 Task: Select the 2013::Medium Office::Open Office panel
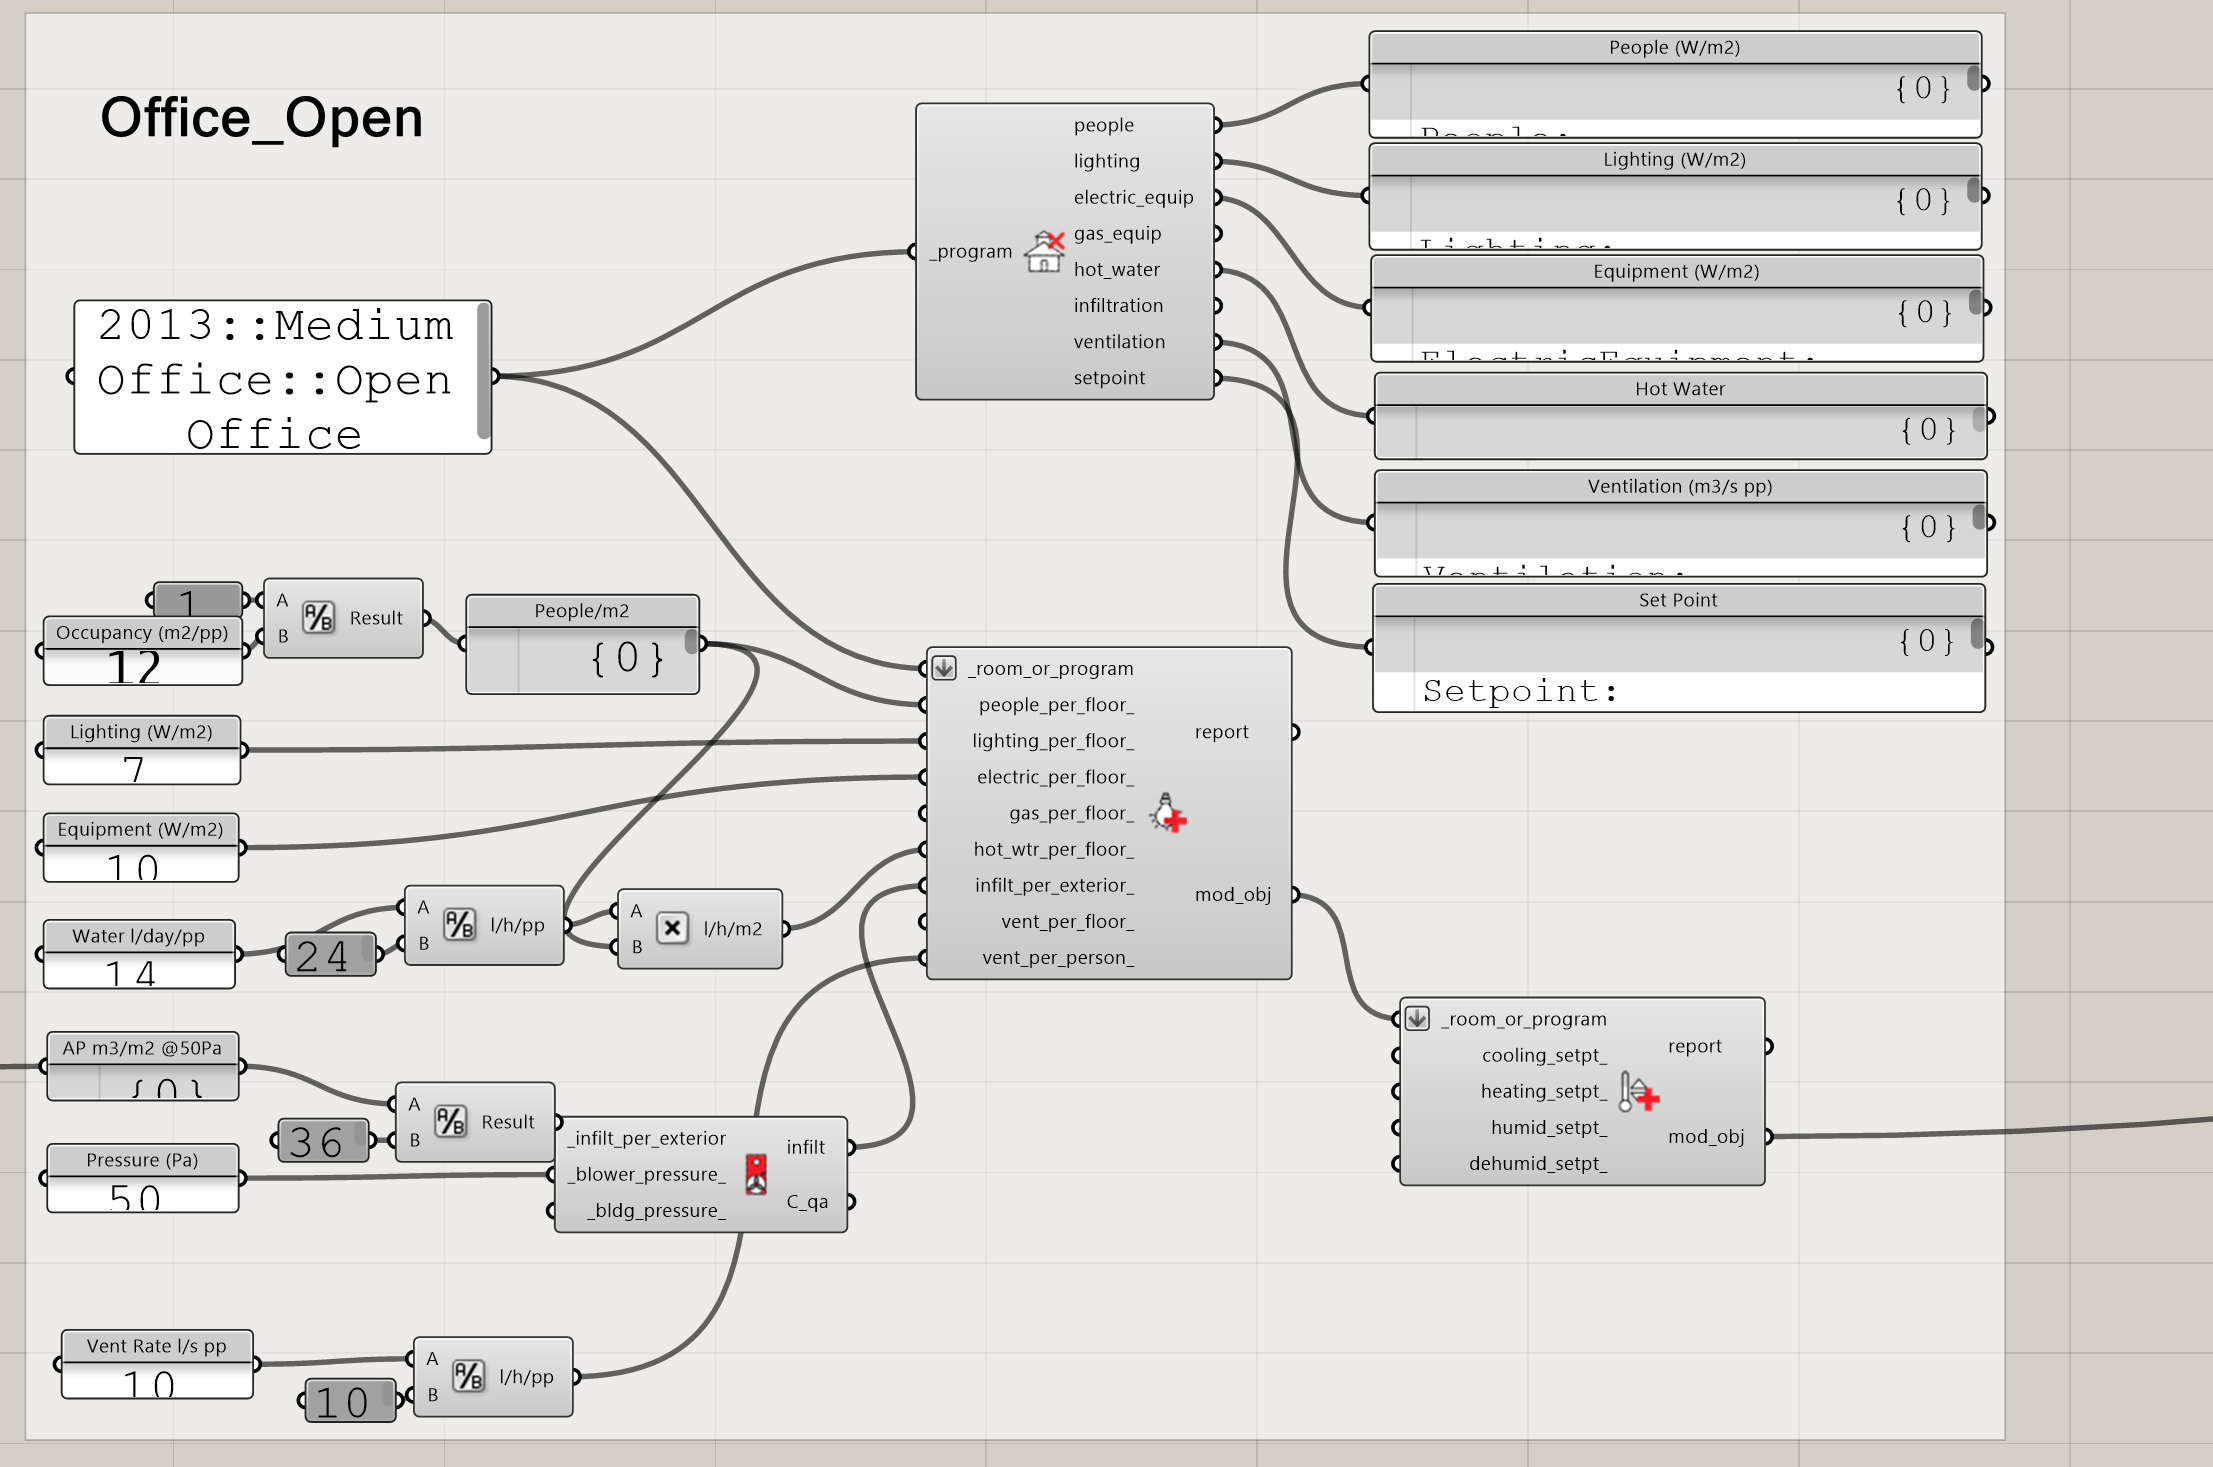[x=283, y=377]
